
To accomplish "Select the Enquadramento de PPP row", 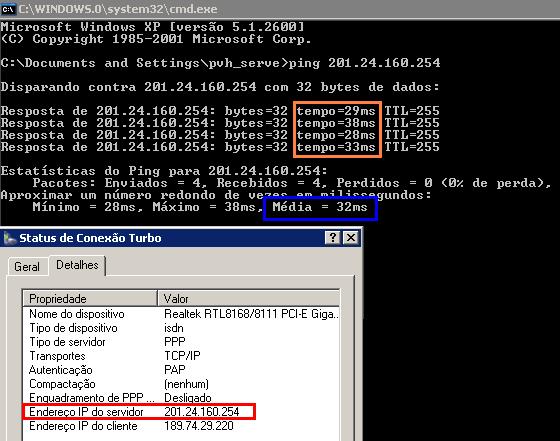I will coord(181,397).
